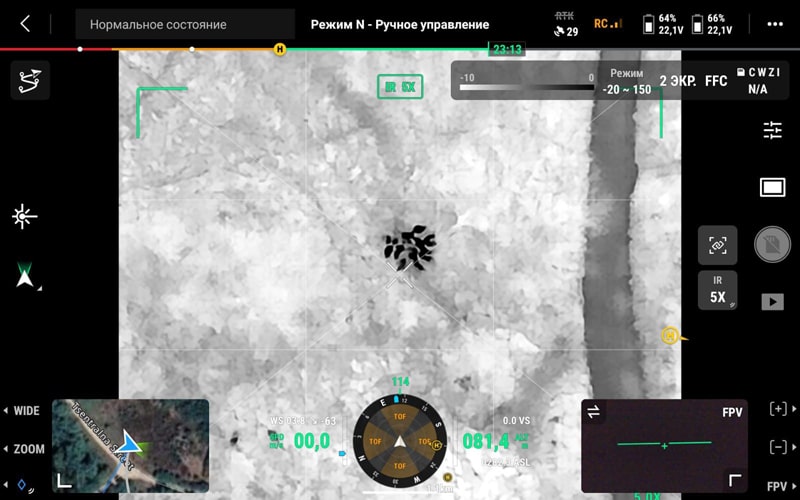Expand the FPV preview window corner

pos(735,480)
